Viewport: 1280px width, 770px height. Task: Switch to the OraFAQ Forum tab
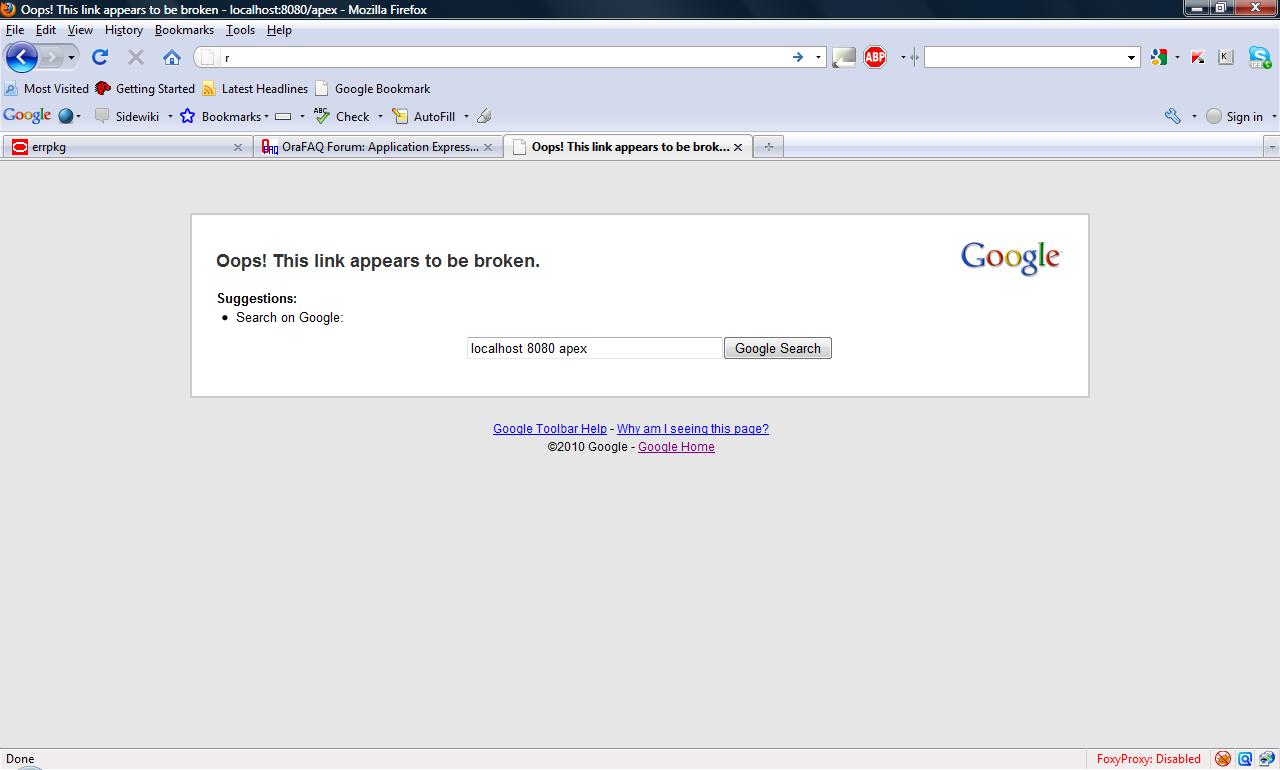click(x=370, y=147)
